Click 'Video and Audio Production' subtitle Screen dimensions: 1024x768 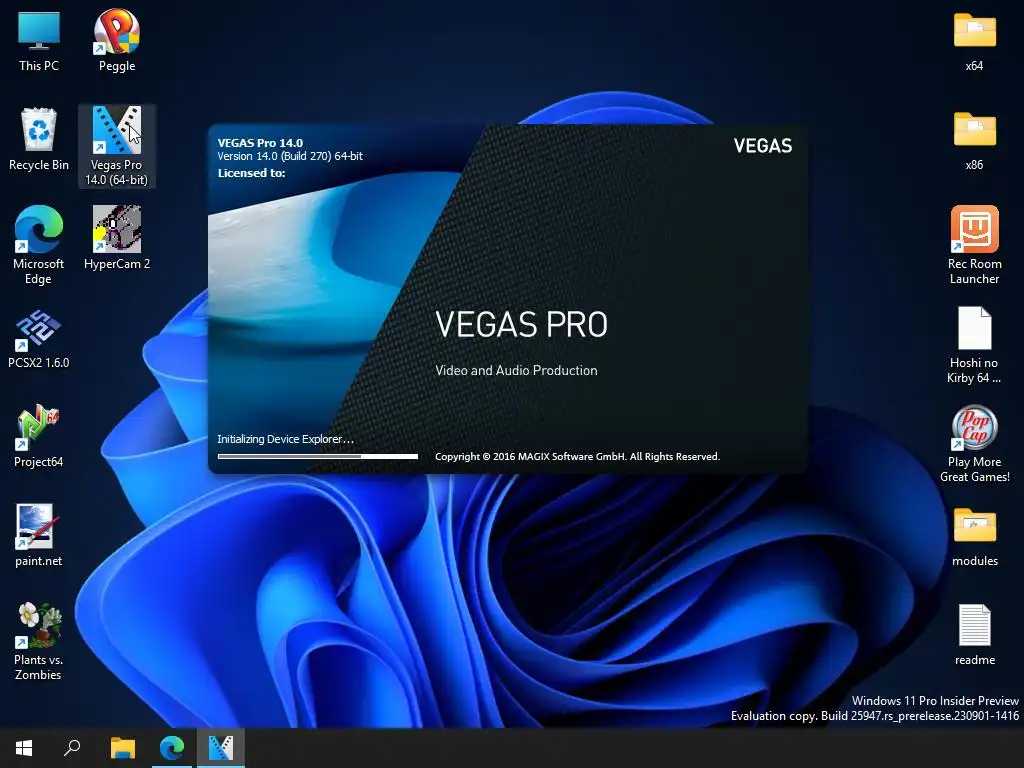[516, 370]
